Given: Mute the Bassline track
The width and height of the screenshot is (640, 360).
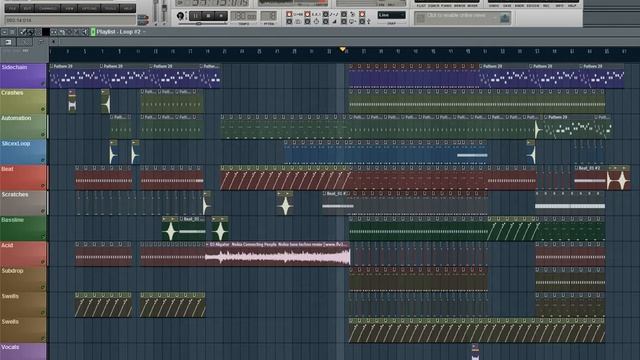Looking at the screenshot, I should tap(42, 236).
